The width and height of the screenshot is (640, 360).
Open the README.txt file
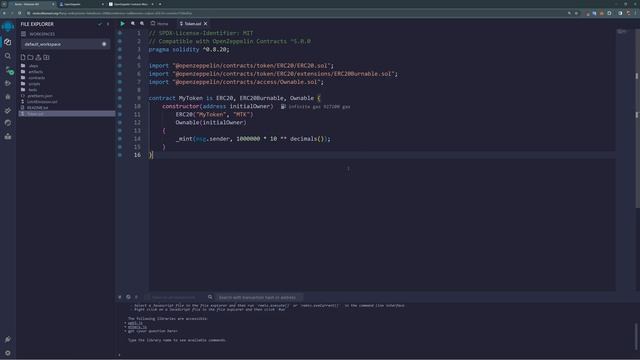pyautogui.click(x=38, y=108)
